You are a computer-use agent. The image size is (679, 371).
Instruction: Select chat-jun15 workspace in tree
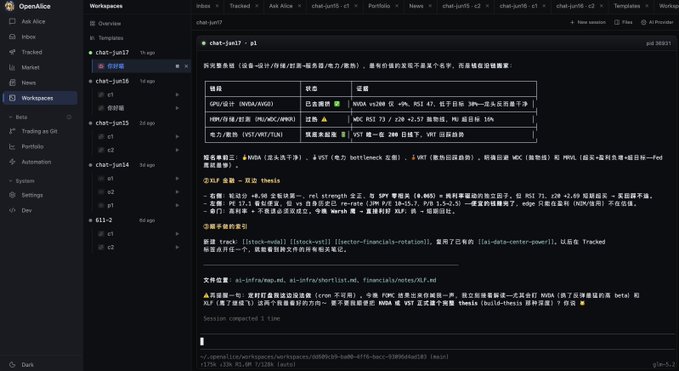click(x=112, y=123)
